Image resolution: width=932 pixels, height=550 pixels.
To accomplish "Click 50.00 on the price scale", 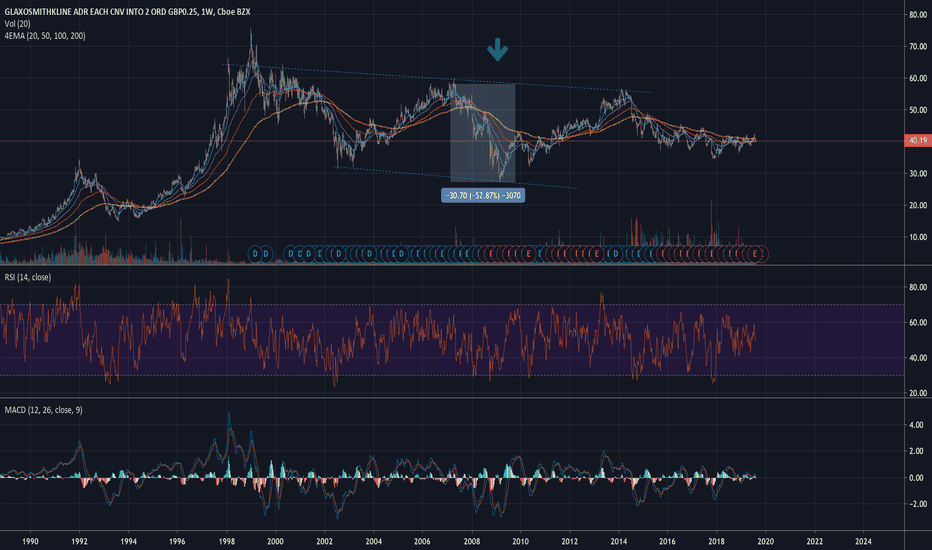I will pos(918,110).
